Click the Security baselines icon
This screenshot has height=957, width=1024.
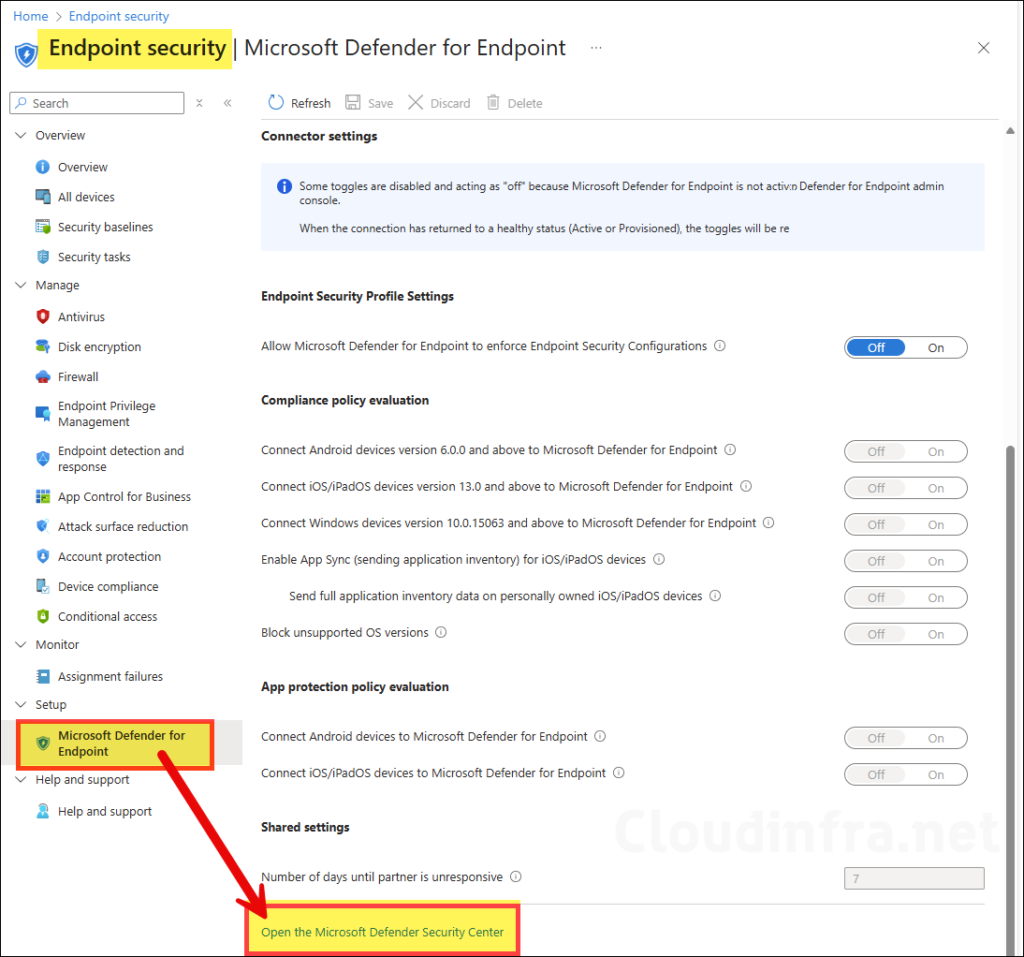point(42,227)
